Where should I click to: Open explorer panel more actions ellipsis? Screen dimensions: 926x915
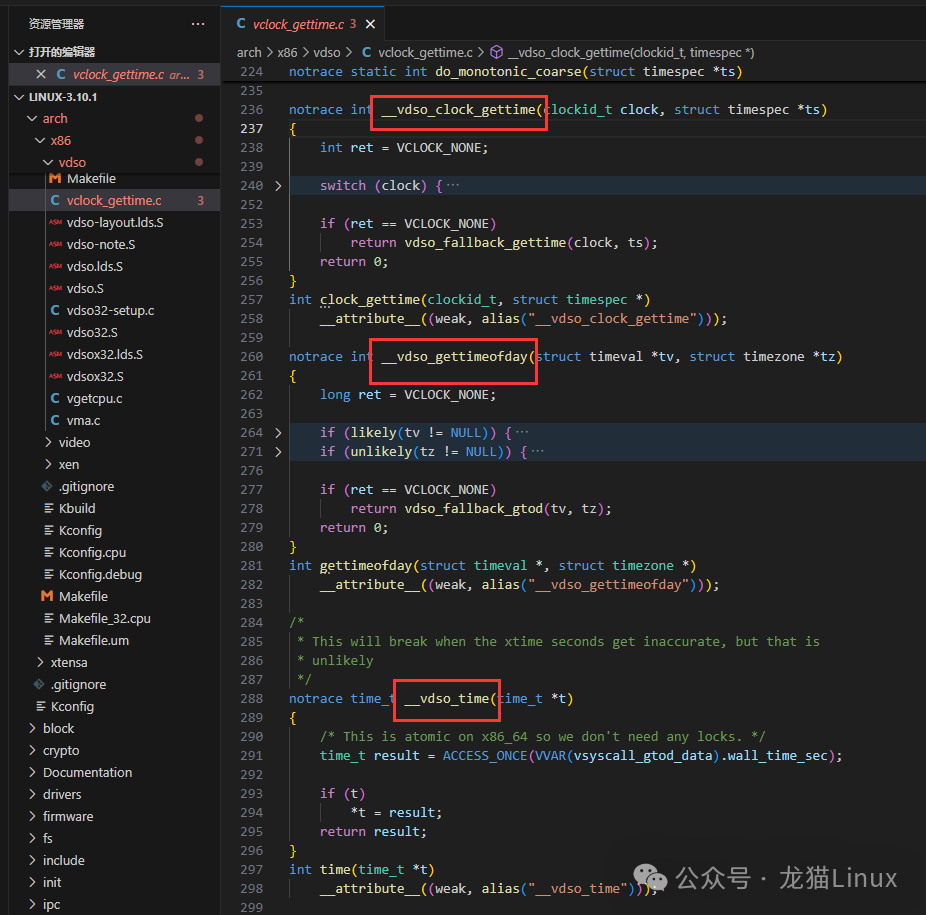coord(198,24)
